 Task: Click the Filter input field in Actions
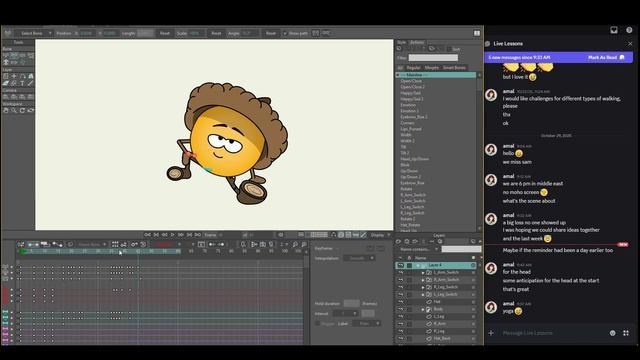(433, 58)
